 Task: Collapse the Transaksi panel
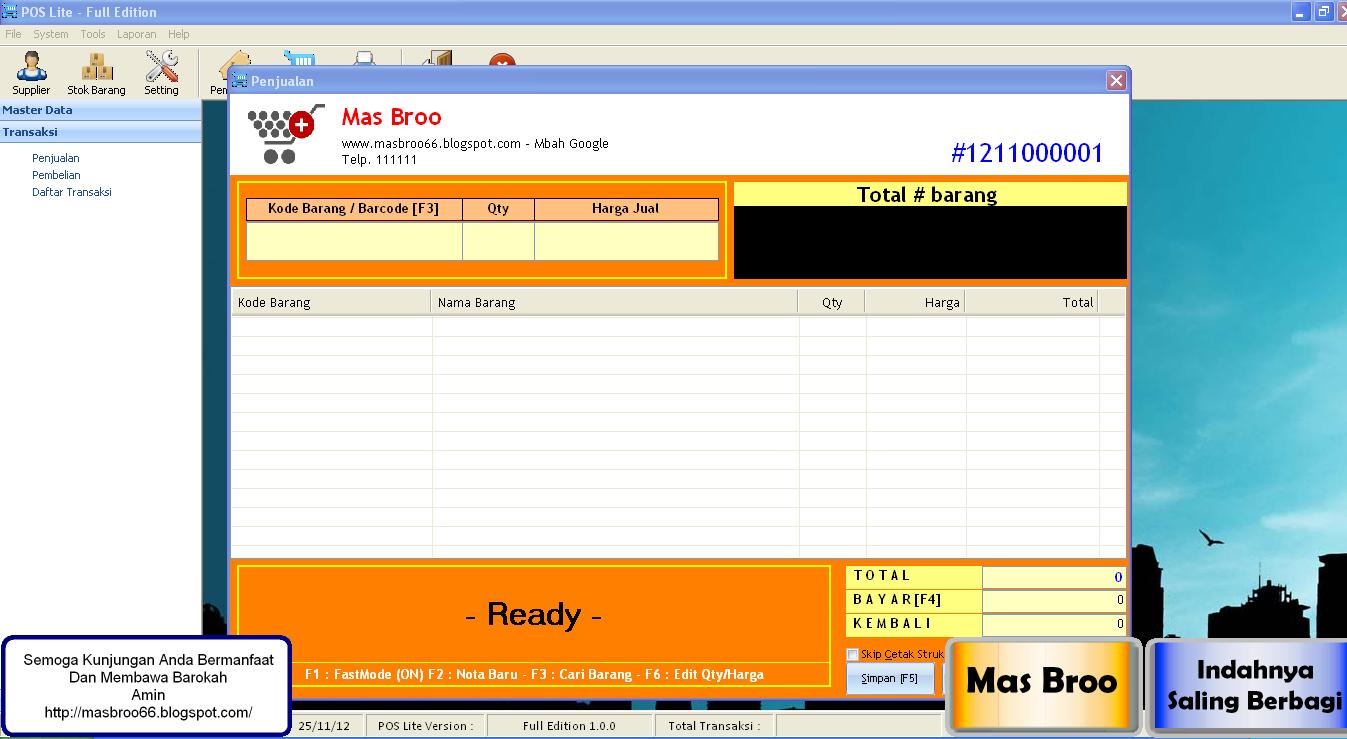(x=100, y=131)
